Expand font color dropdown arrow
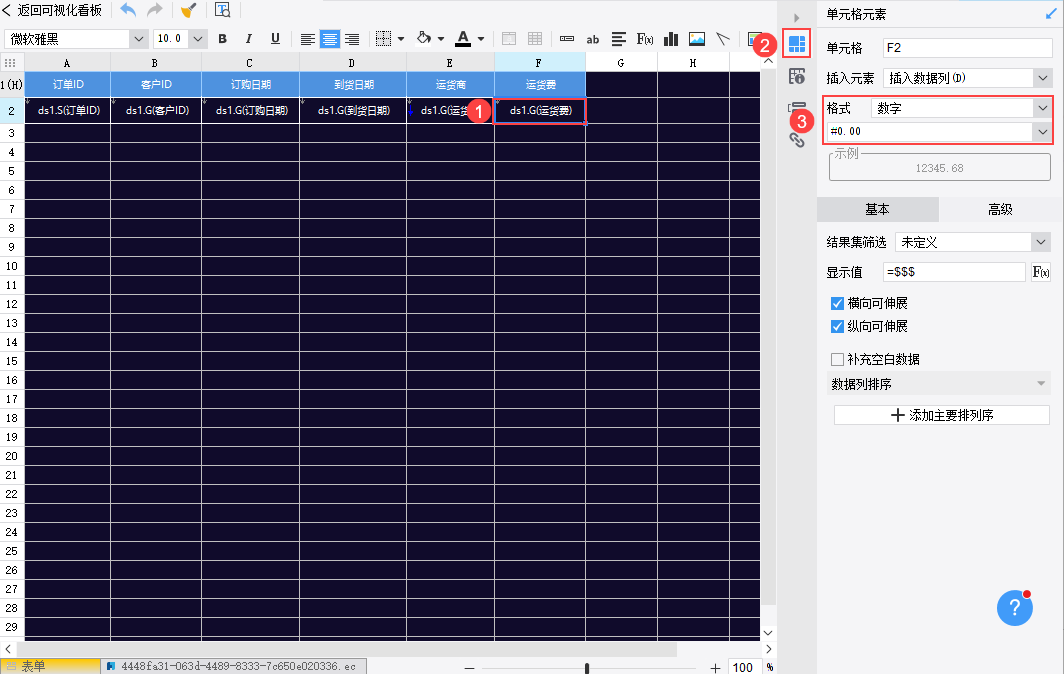This screenshot has height=674, width=1064. pos(481,39)
